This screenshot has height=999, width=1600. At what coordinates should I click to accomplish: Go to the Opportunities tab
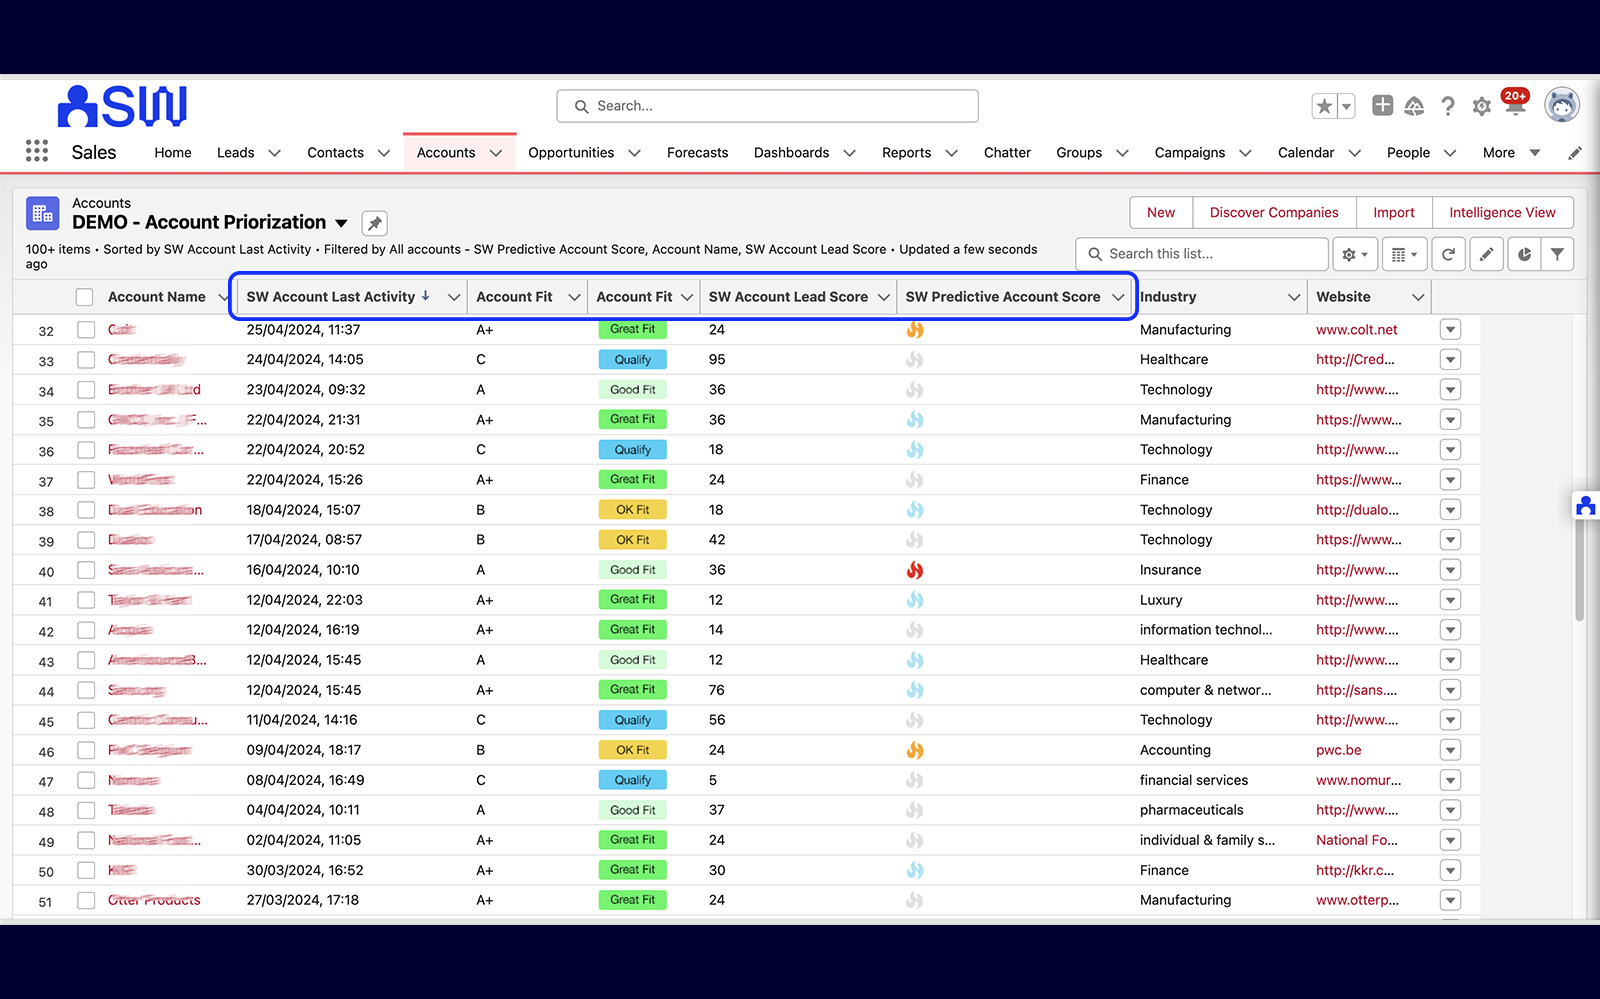pos(571,153)
